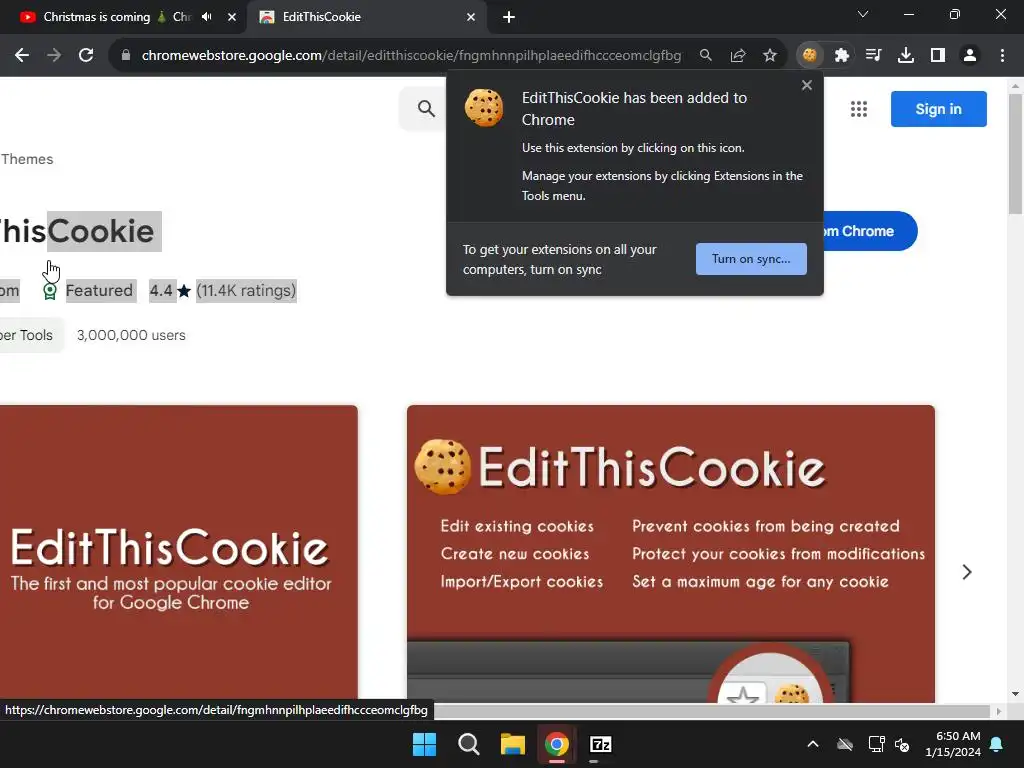Click Remove from Chrome button
Viewport: 1024px width, 768px height.
(870, 231)
